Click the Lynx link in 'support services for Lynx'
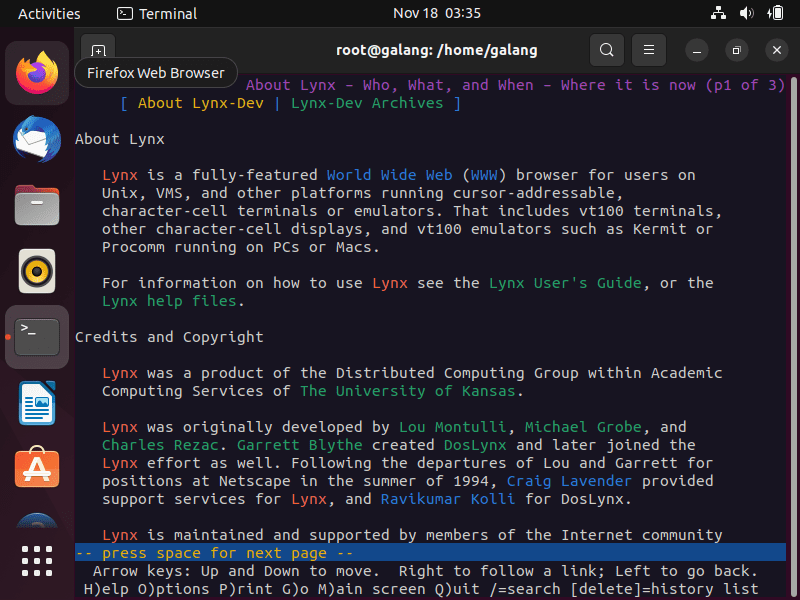This screenshot has width=800, height=600. point(309,499)
